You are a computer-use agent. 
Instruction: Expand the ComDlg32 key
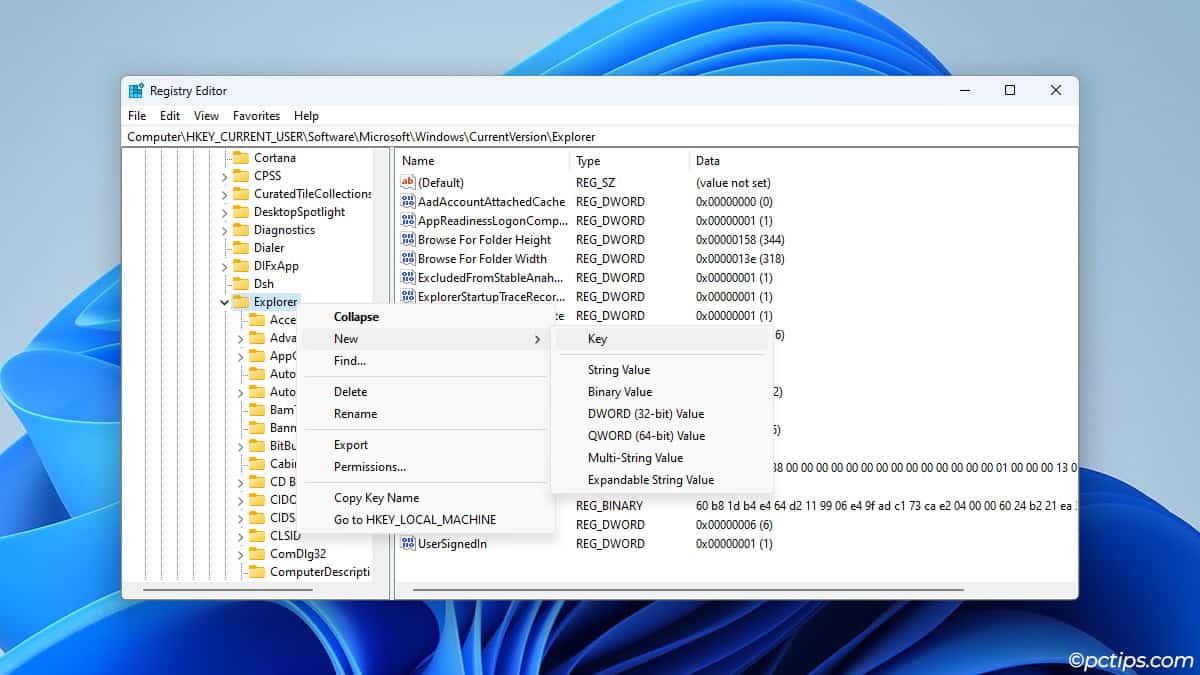pyautogui.click(x=240, y=554)
